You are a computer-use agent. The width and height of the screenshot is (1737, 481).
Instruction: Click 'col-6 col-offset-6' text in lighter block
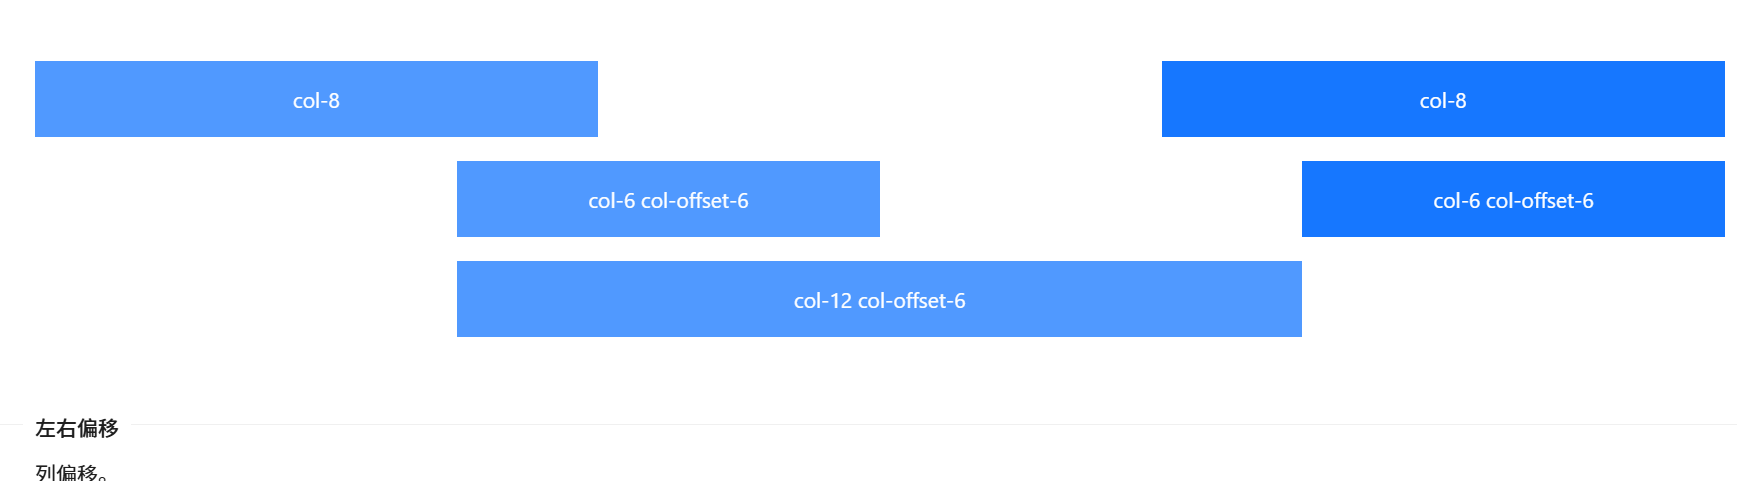coord(668,201)
